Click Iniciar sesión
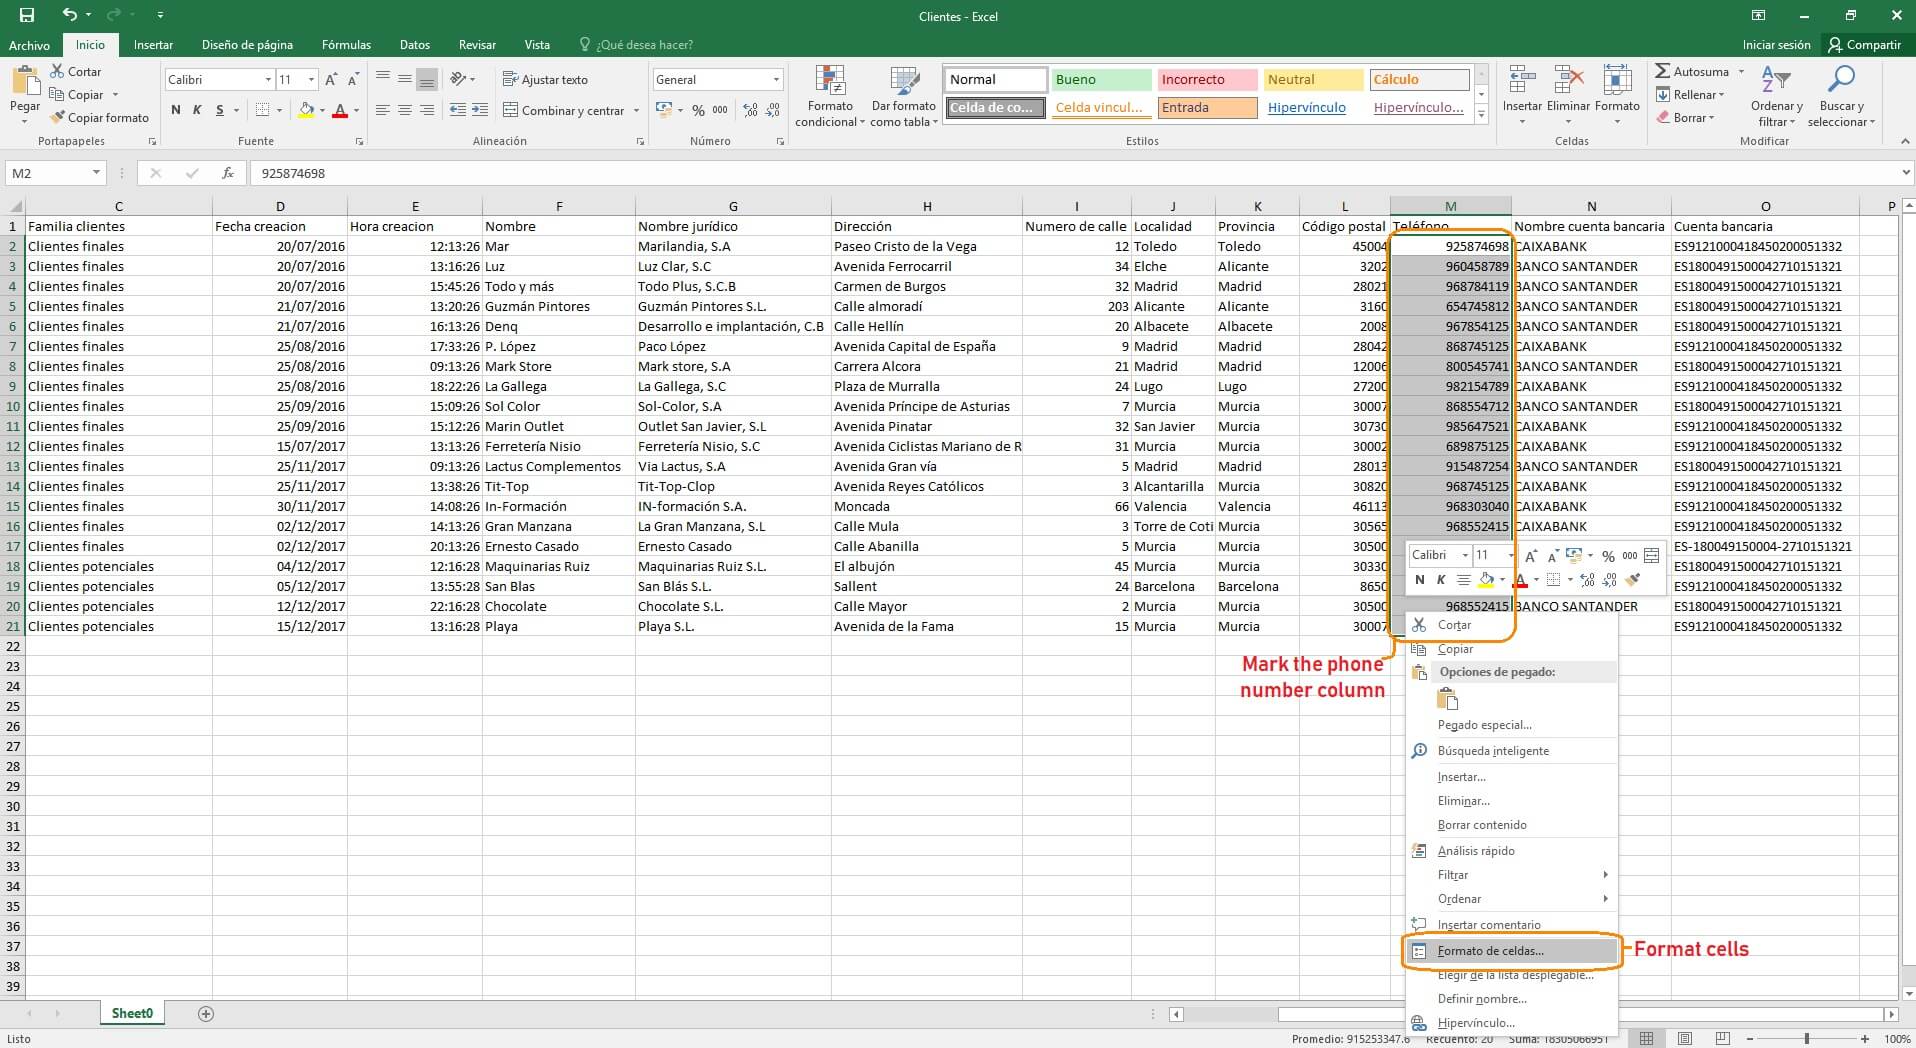 [1776, 45]
